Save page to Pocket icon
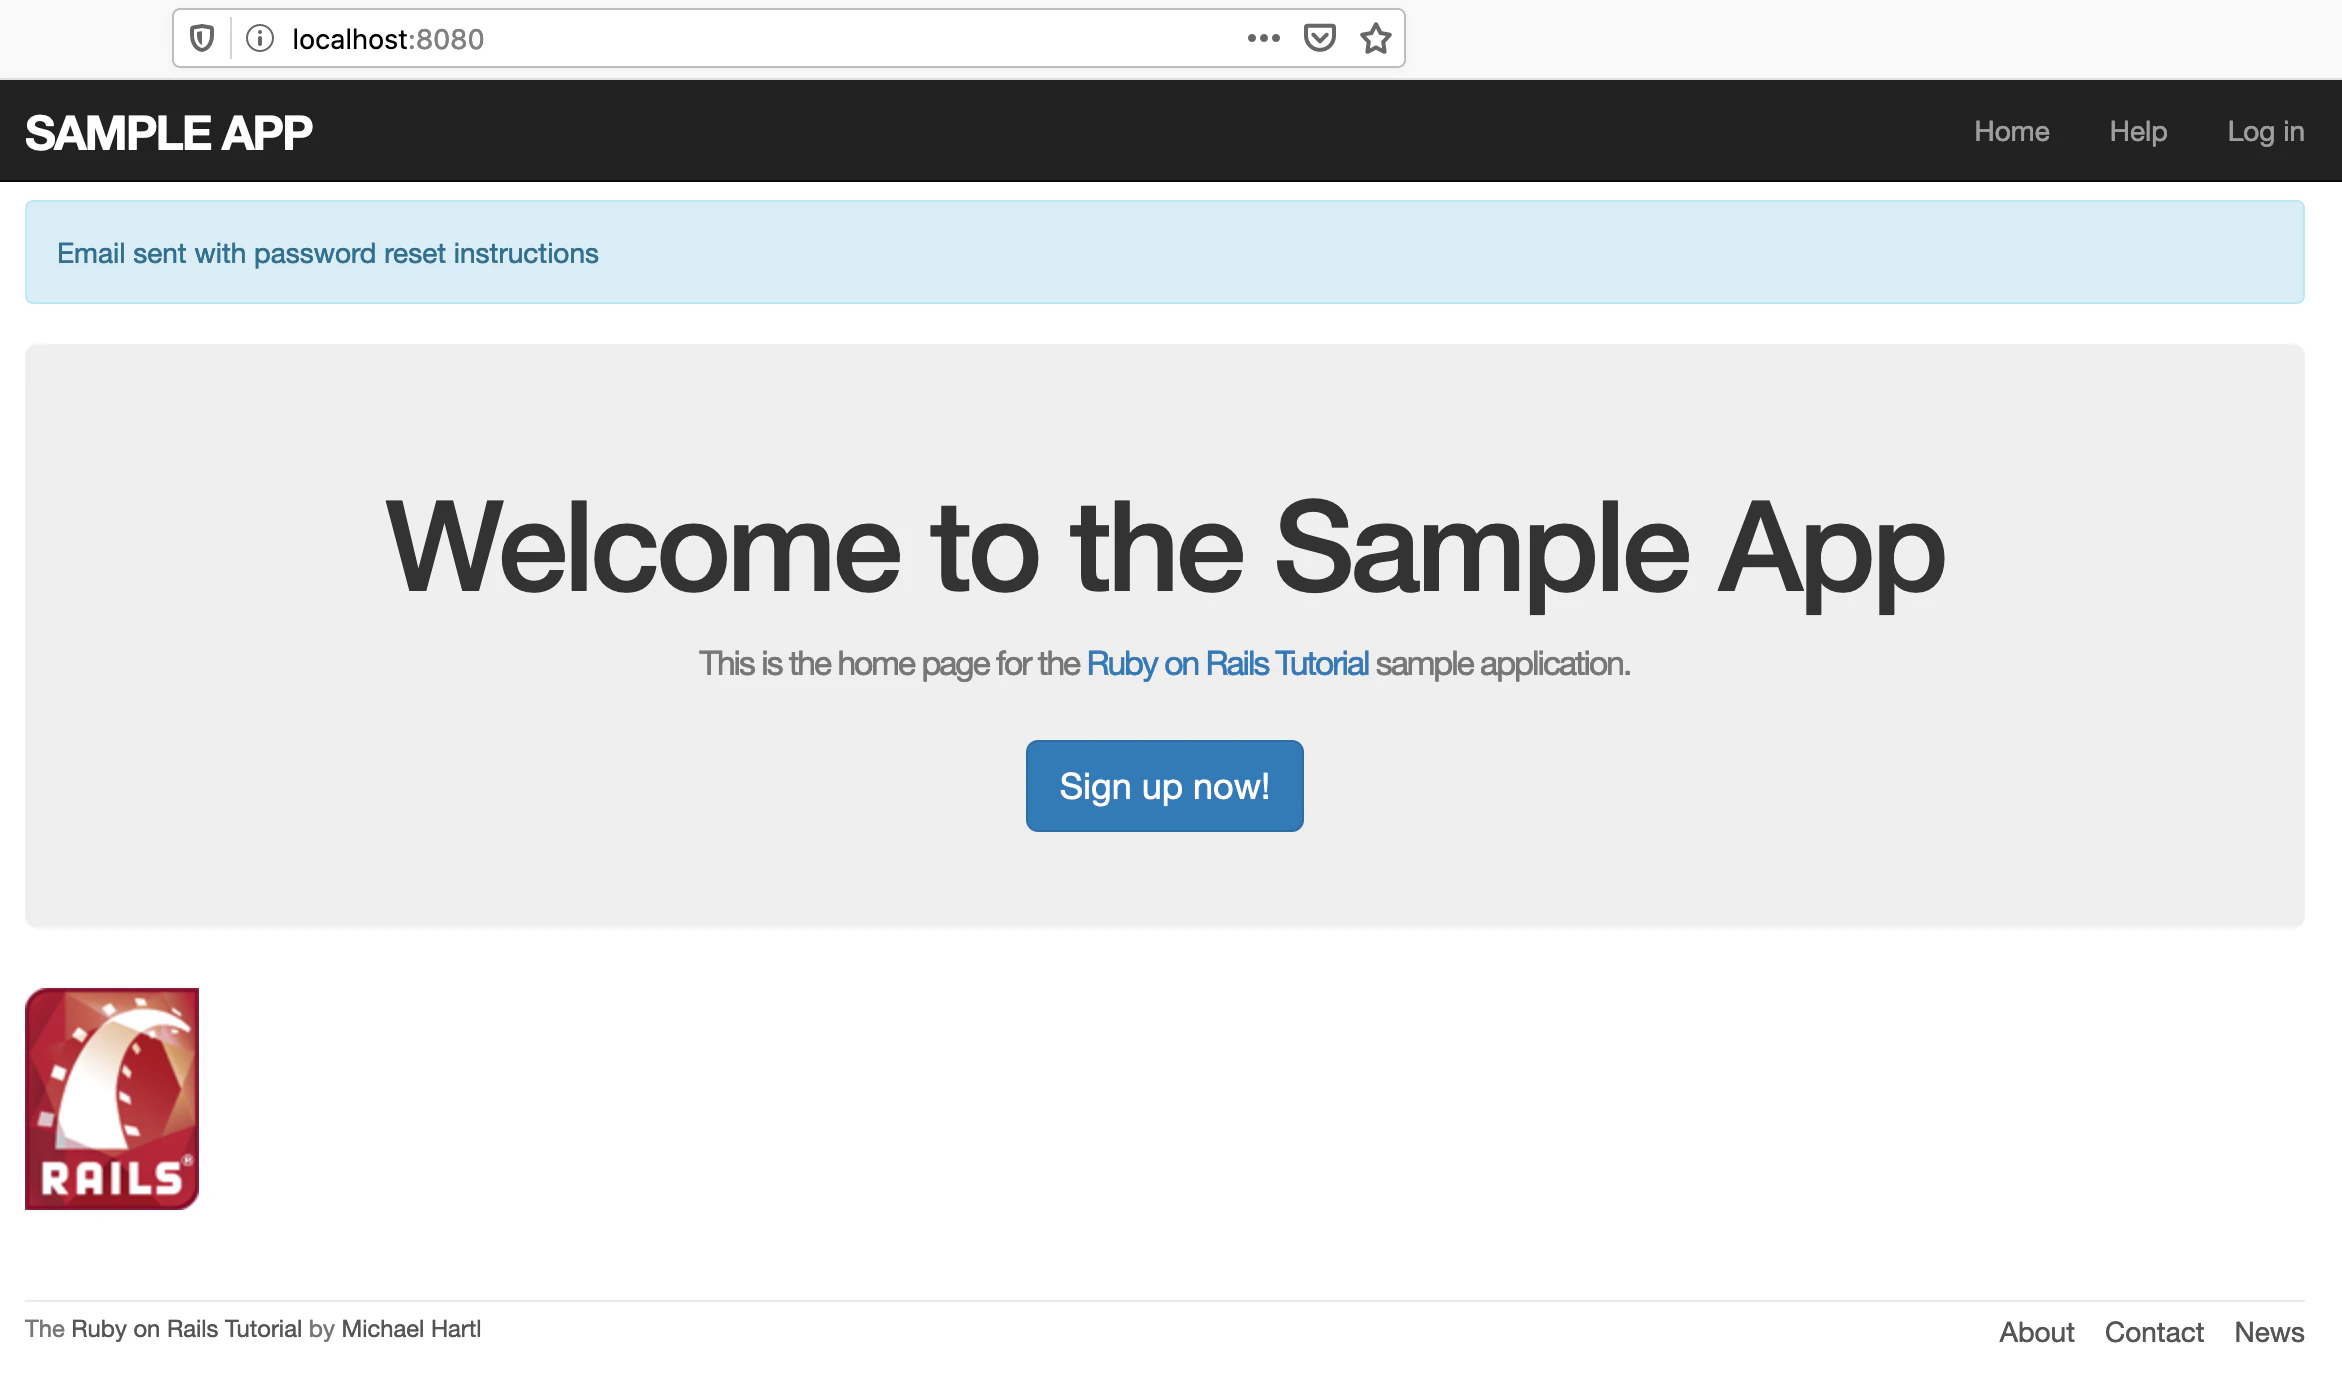 [1319, 39]
